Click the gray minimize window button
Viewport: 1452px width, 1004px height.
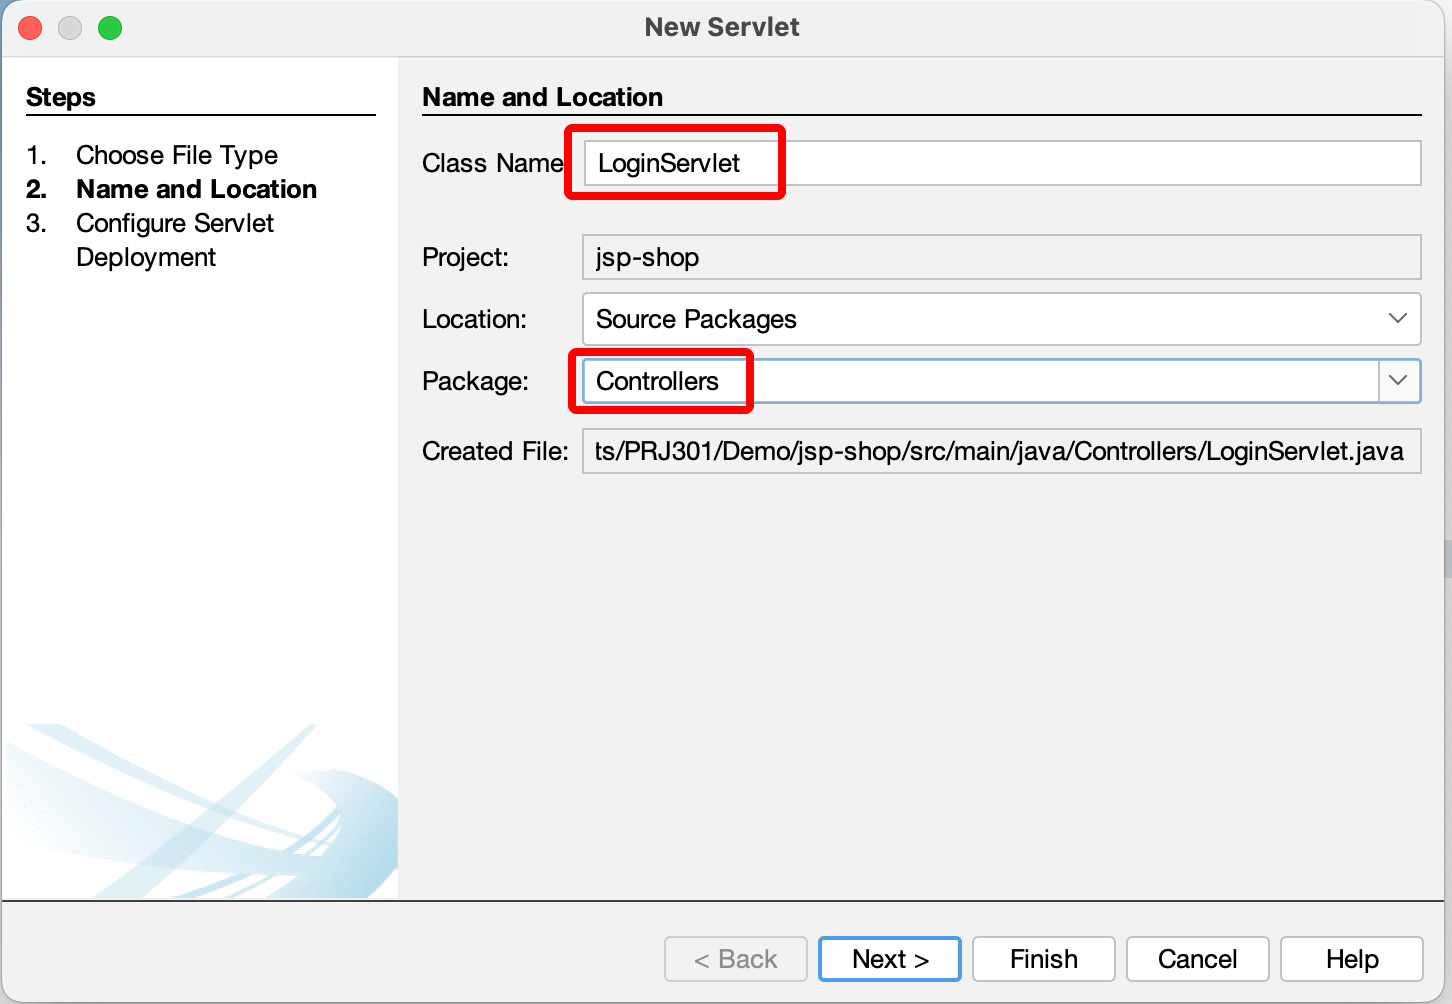(70, 28)
